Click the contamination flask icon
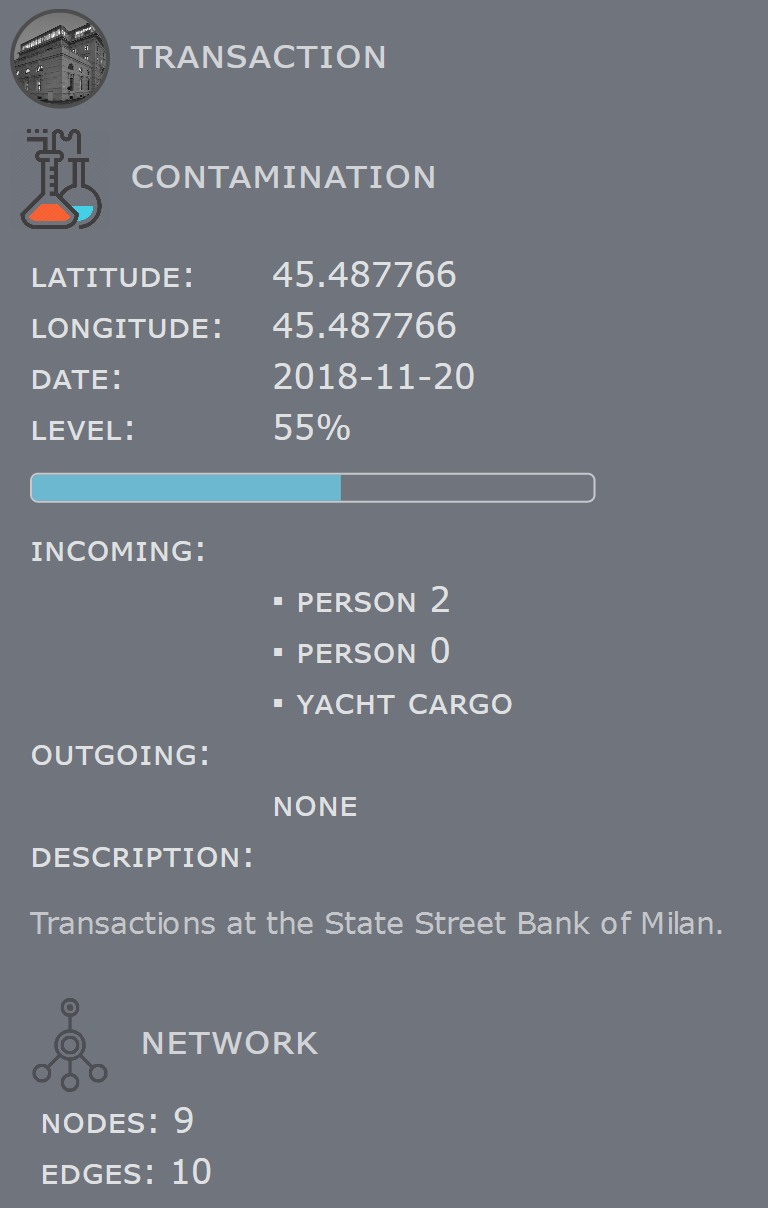 click(x=62, y=179)
